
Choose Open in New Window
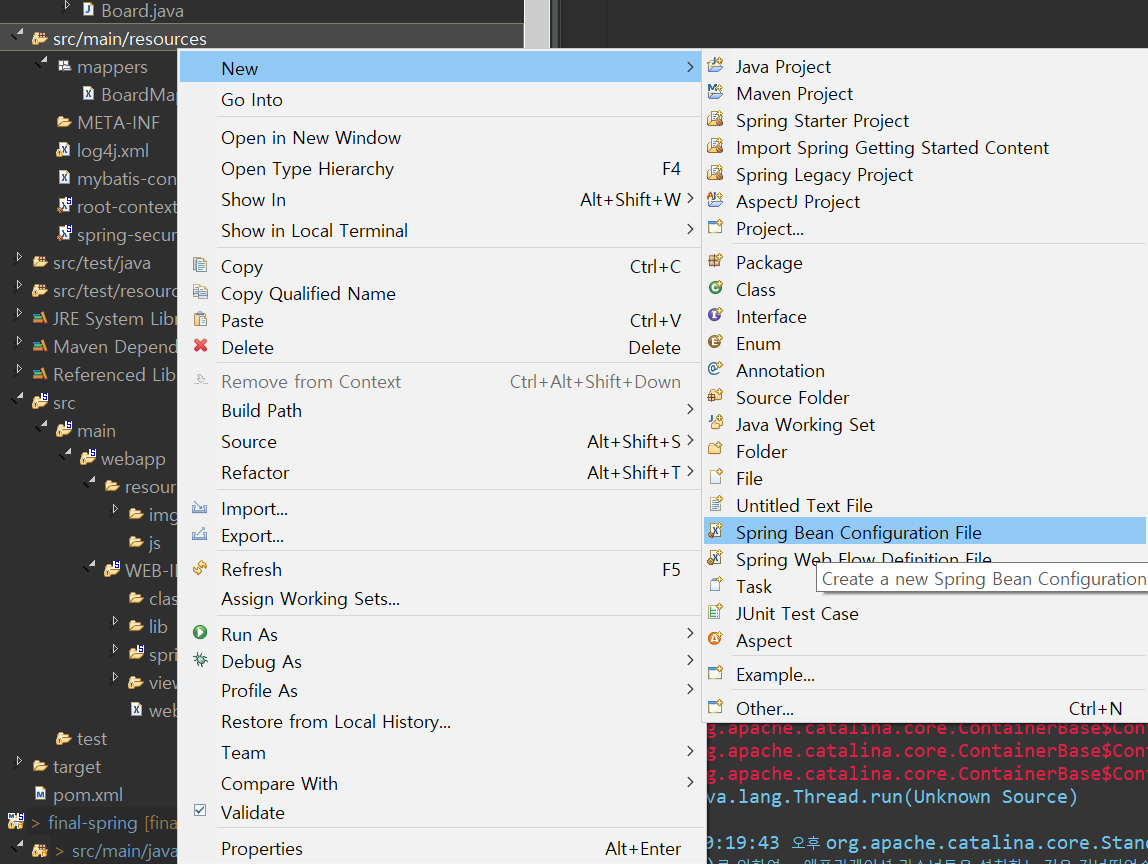(x=440, y=138)
